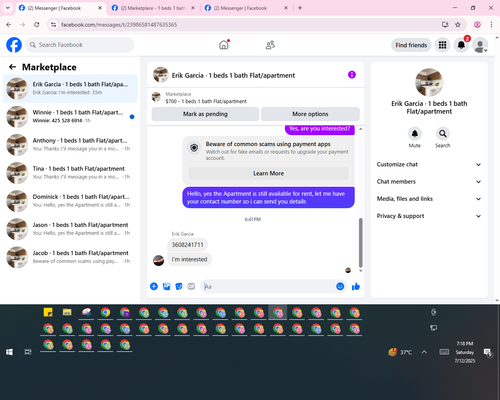The width and height of the screenshot is (500, 400).
Task: Click the phone number 3608241711 message
Action: click(x=187, y=245)
